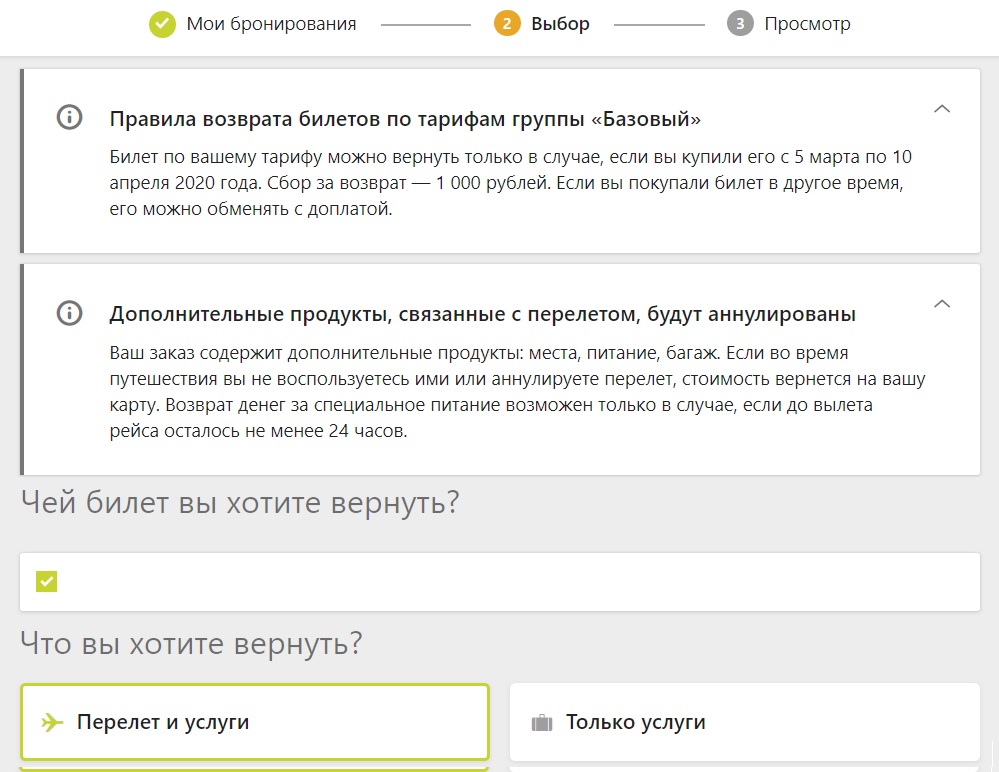Image resolution: width=999 pixels, height=772 pixels.
Task: Click the green checkmark step icon
Action: click(162, 24)
